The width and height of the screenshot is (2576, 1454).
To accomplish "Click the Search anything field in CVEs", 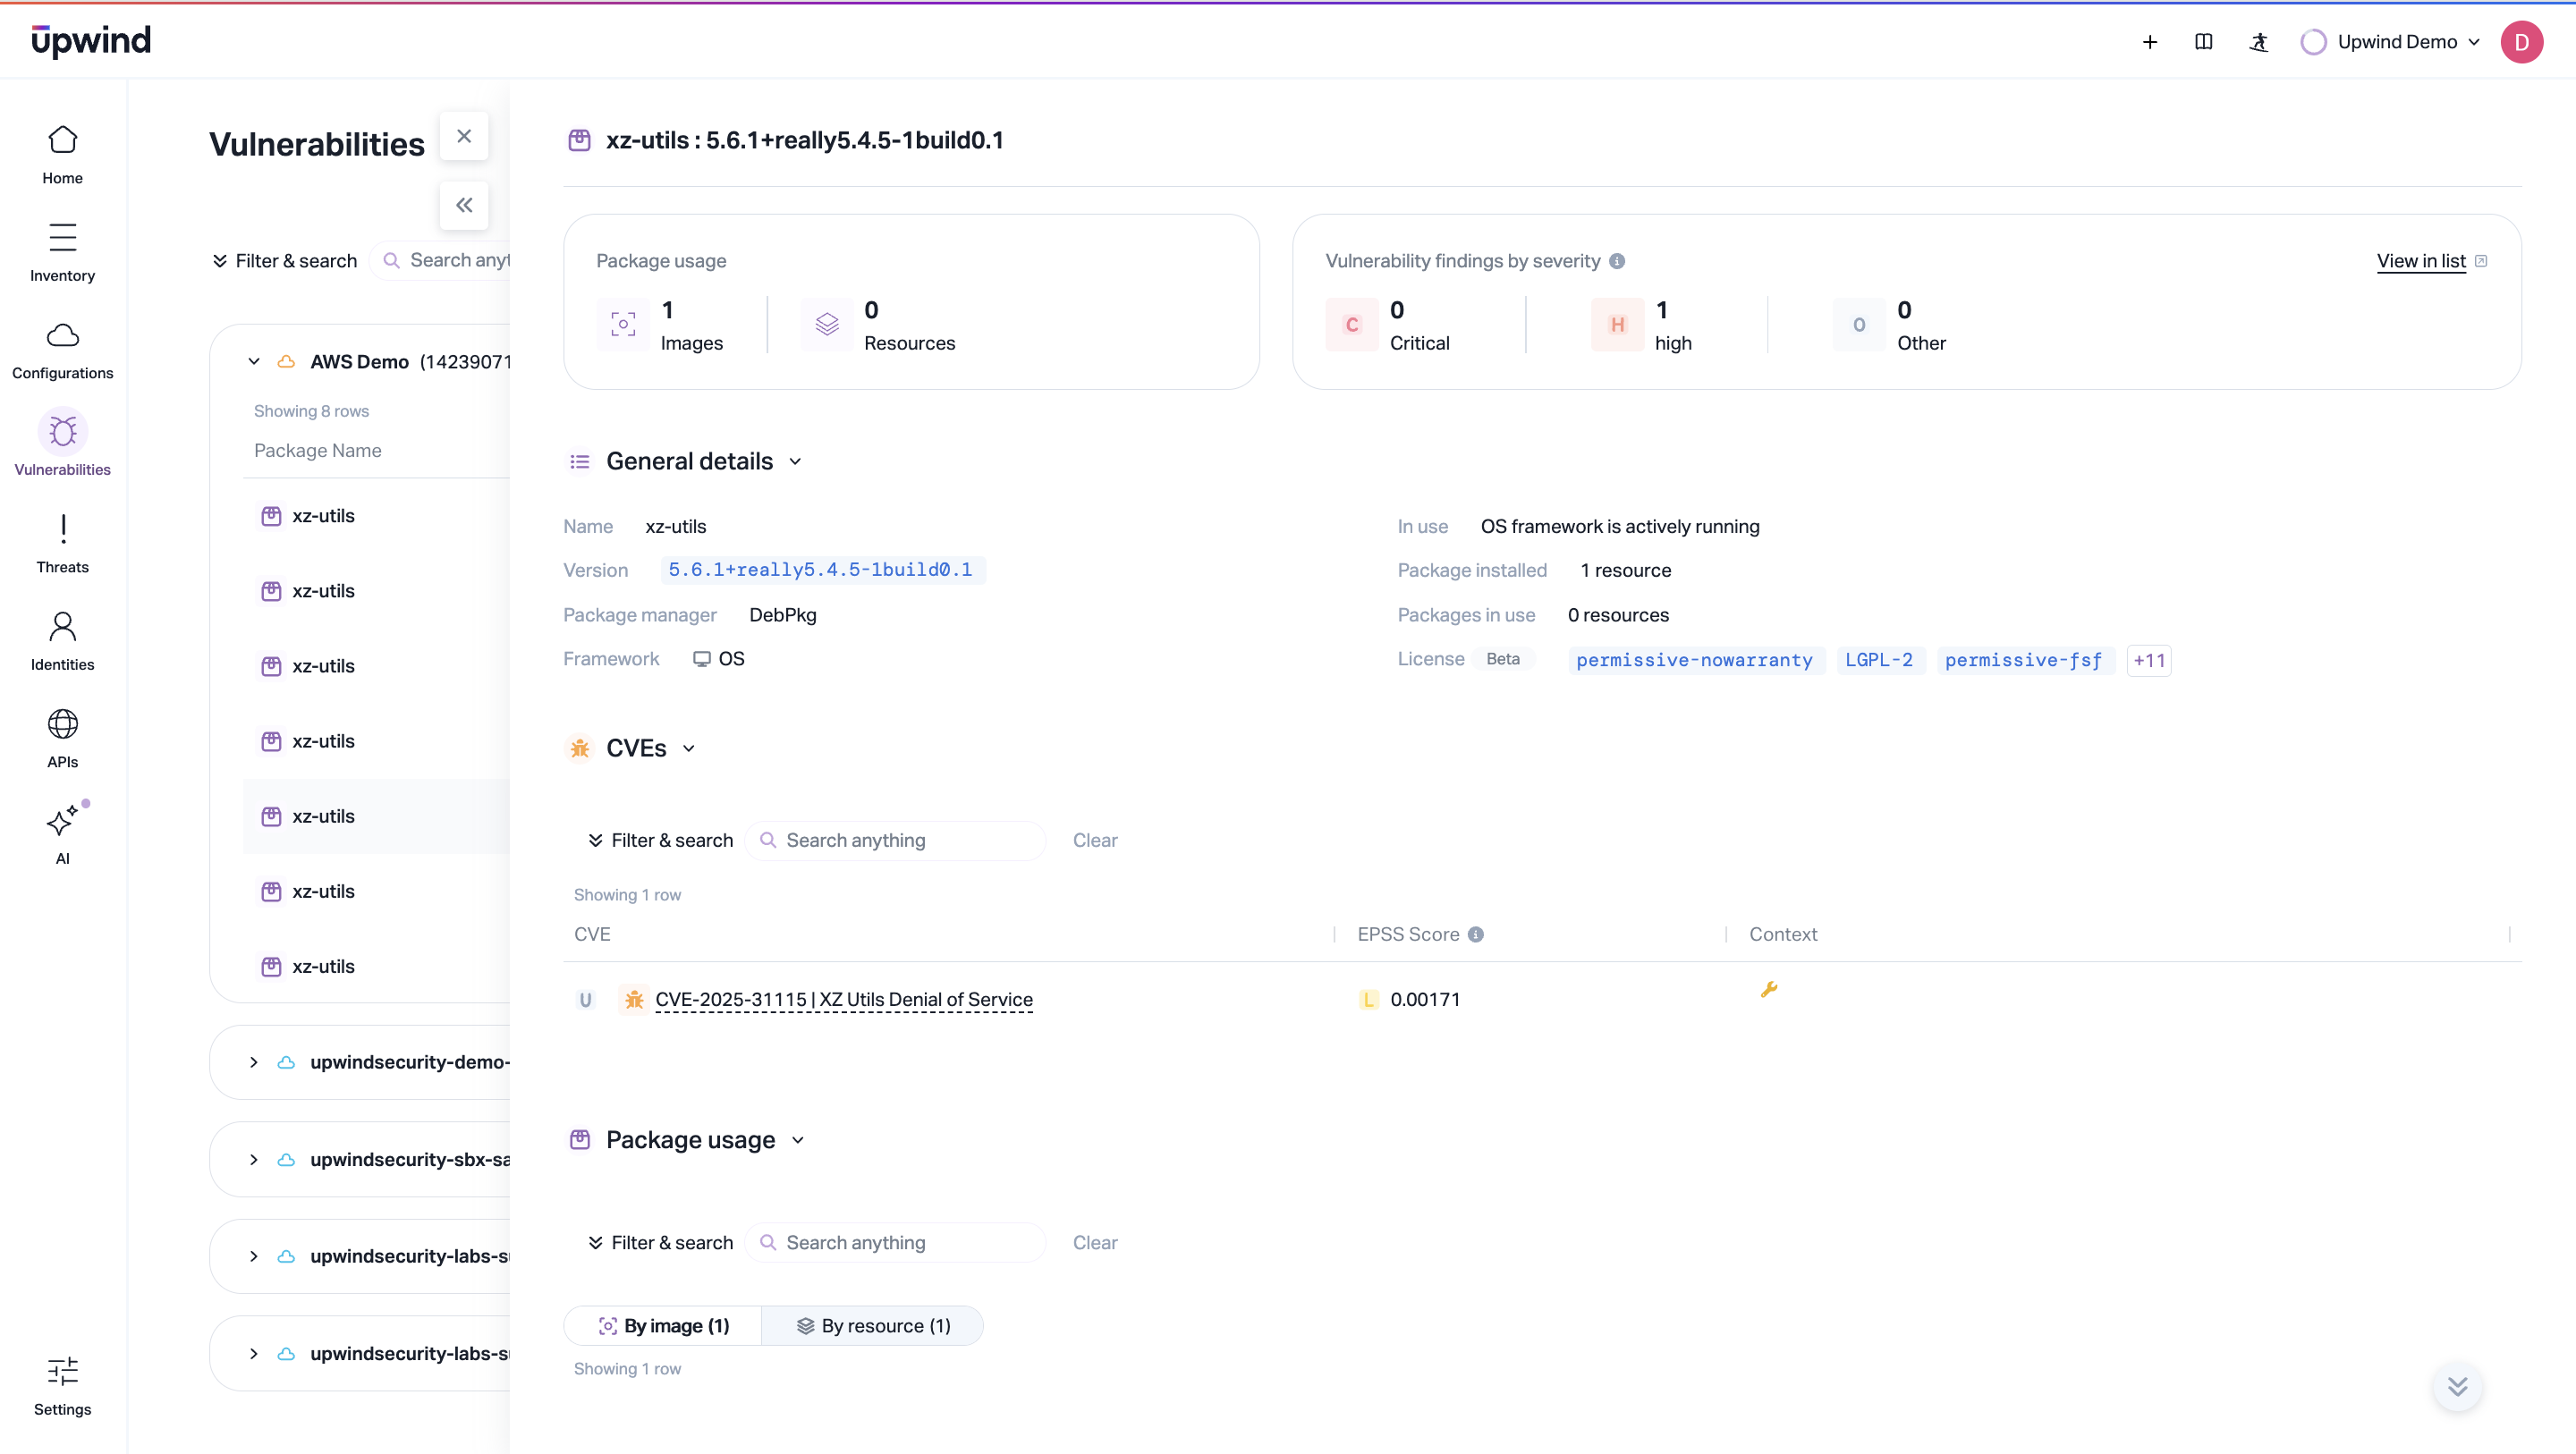I will click(895, 840).
